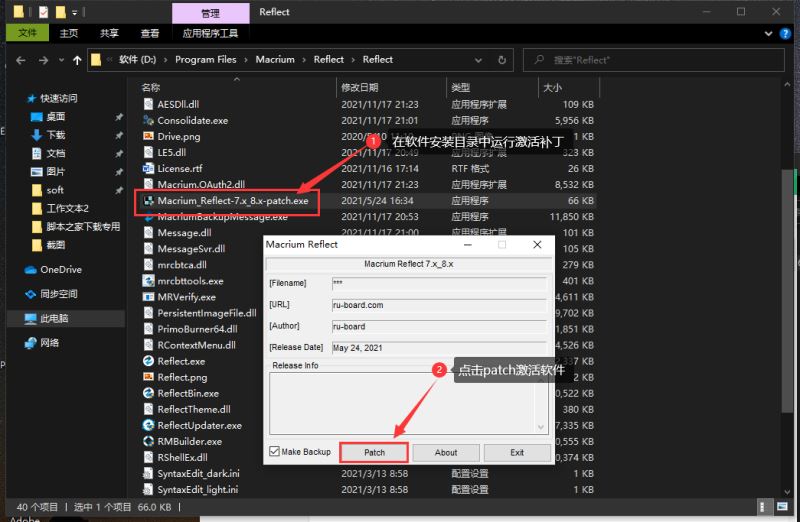This screenshot has height=522, width=800.
Task: Select the Message.dll file name
Action: [184, 233]
